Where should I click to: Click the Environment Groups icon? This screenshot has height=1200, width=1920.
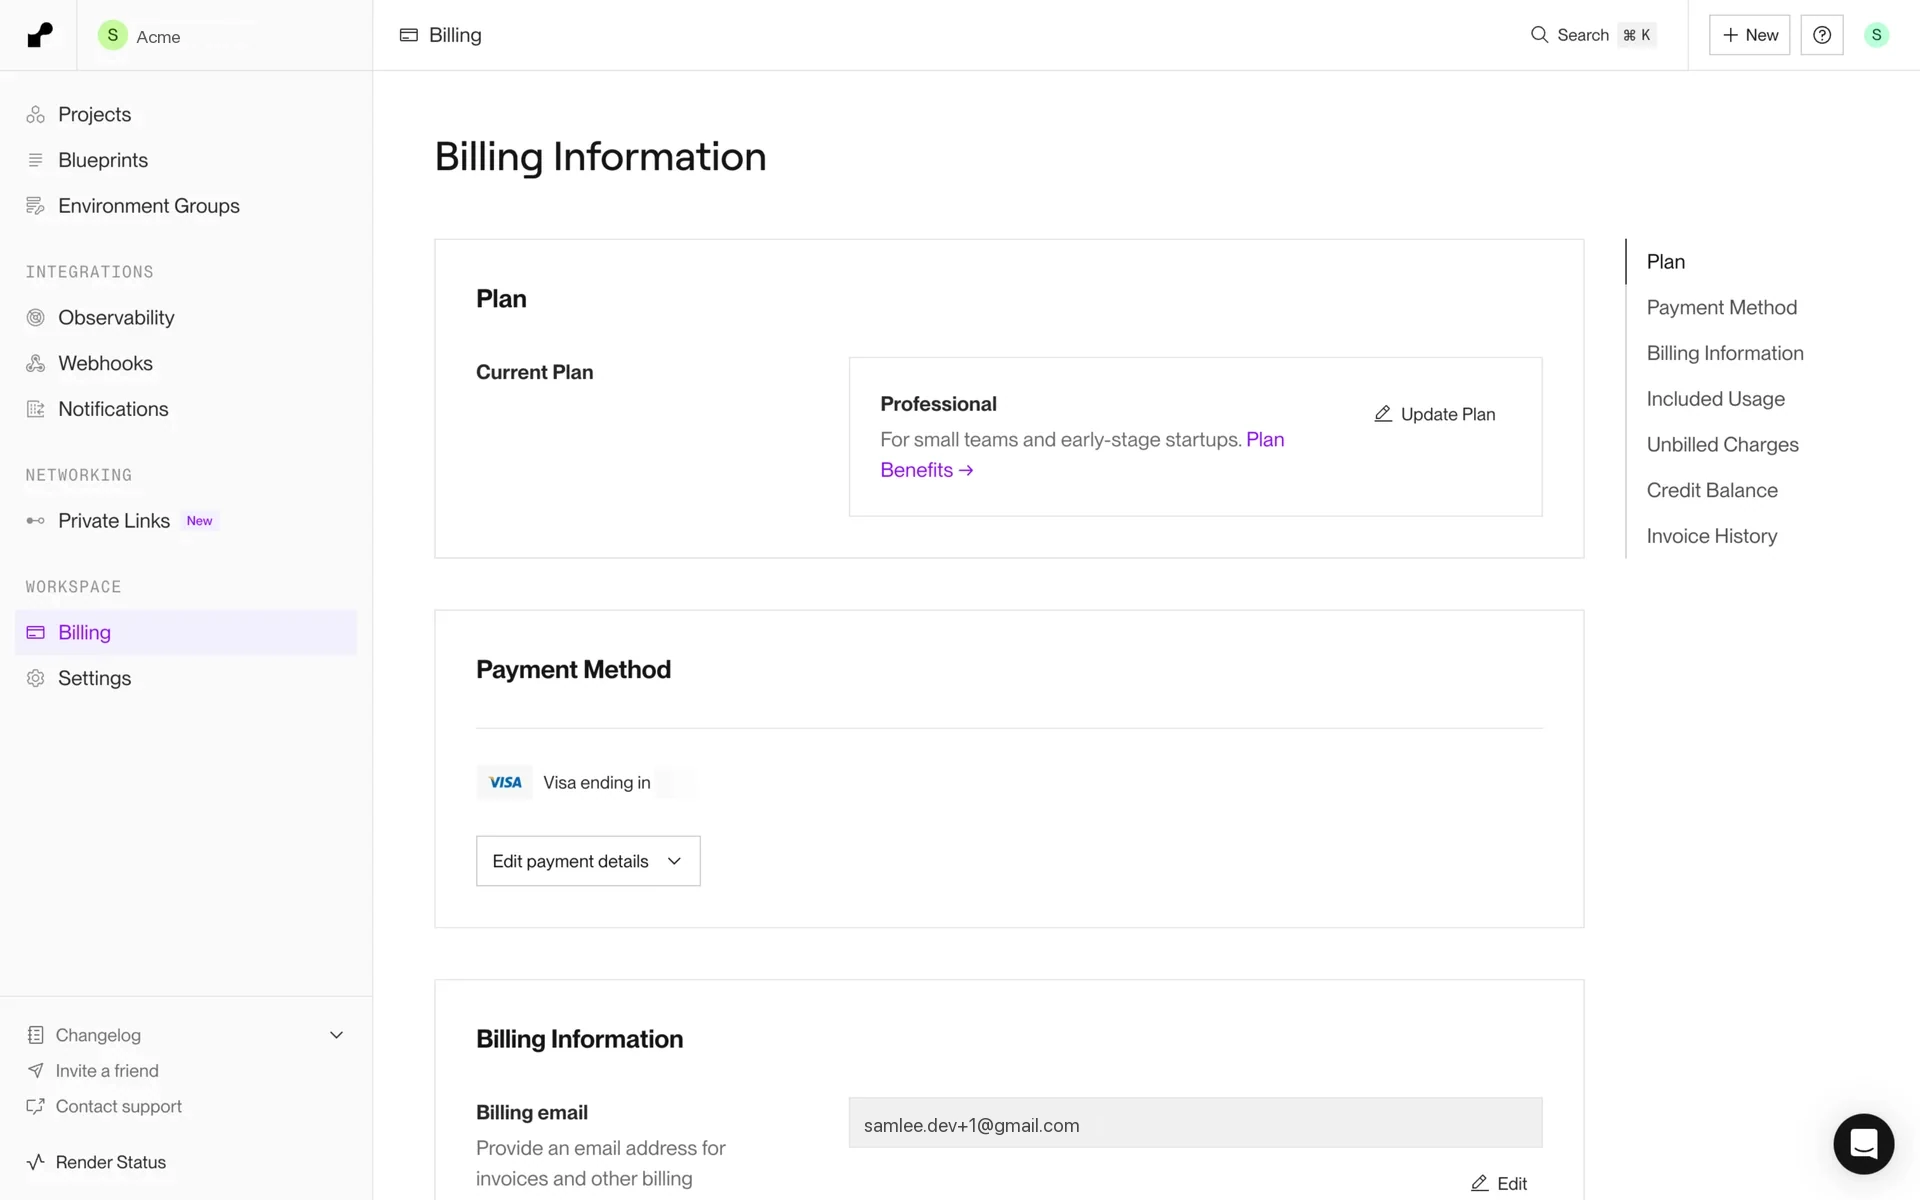pyautogui.click(x=36, y=206)
